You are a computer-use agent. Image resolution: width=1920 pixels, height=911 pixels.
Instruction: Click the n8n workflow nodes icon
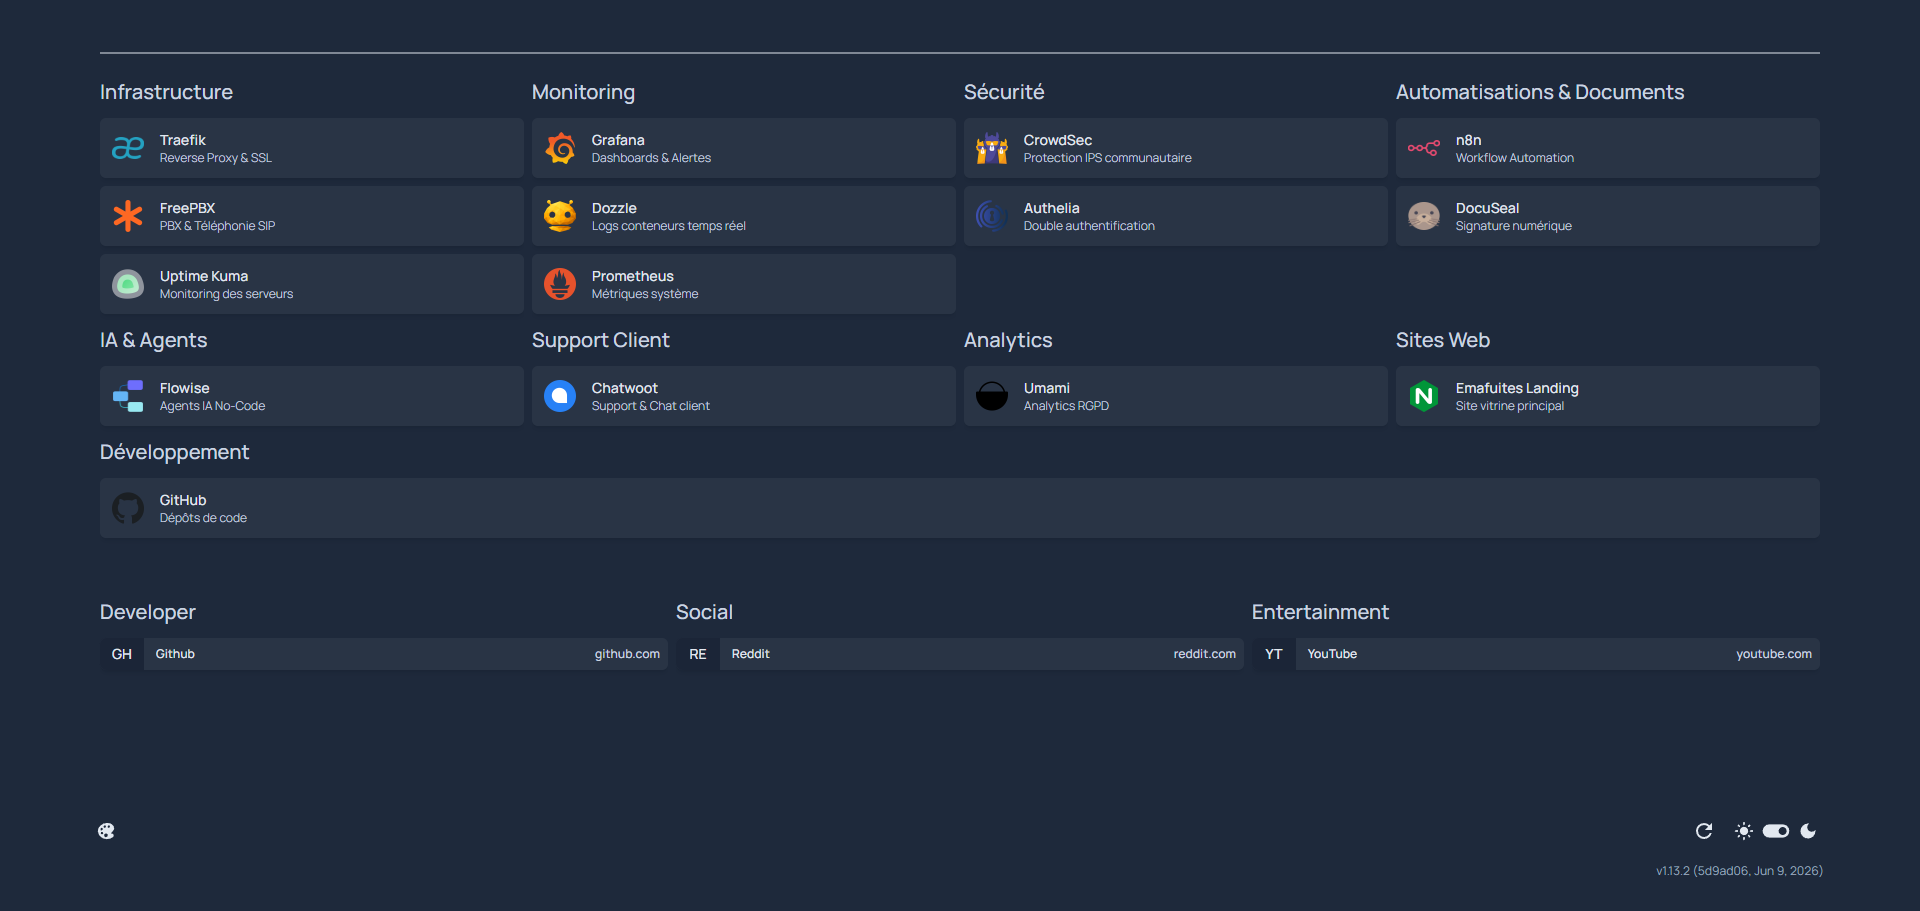1424,148
